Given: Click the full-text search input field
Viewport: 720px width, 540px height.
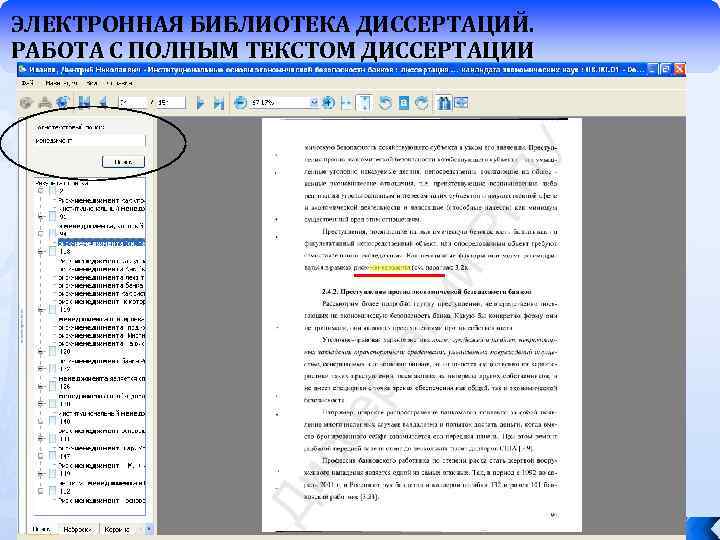Looking at the screenshot, I should [89, 141].
